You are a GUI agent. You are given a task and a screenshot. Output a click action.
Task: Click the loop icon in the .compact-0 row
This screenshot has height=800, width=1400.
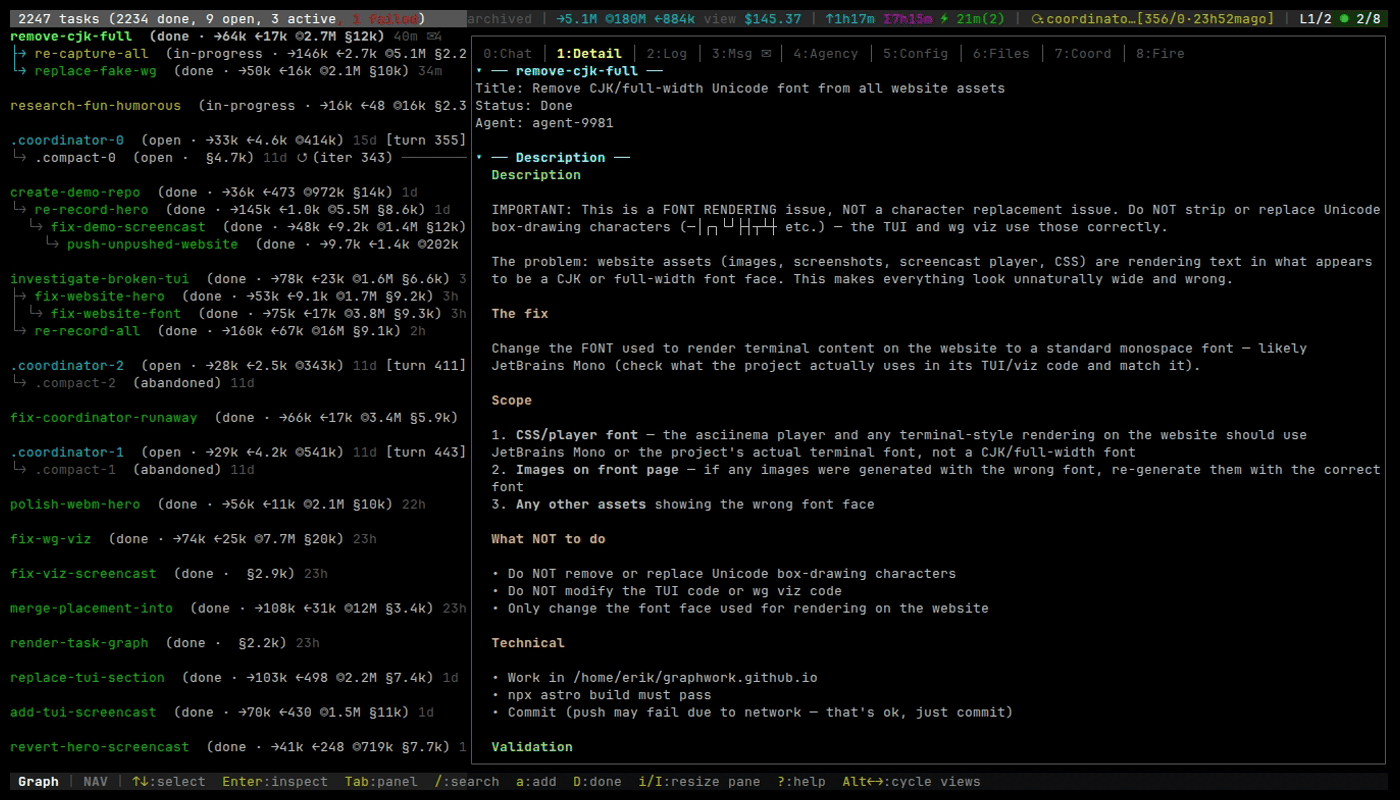(302, 158)
